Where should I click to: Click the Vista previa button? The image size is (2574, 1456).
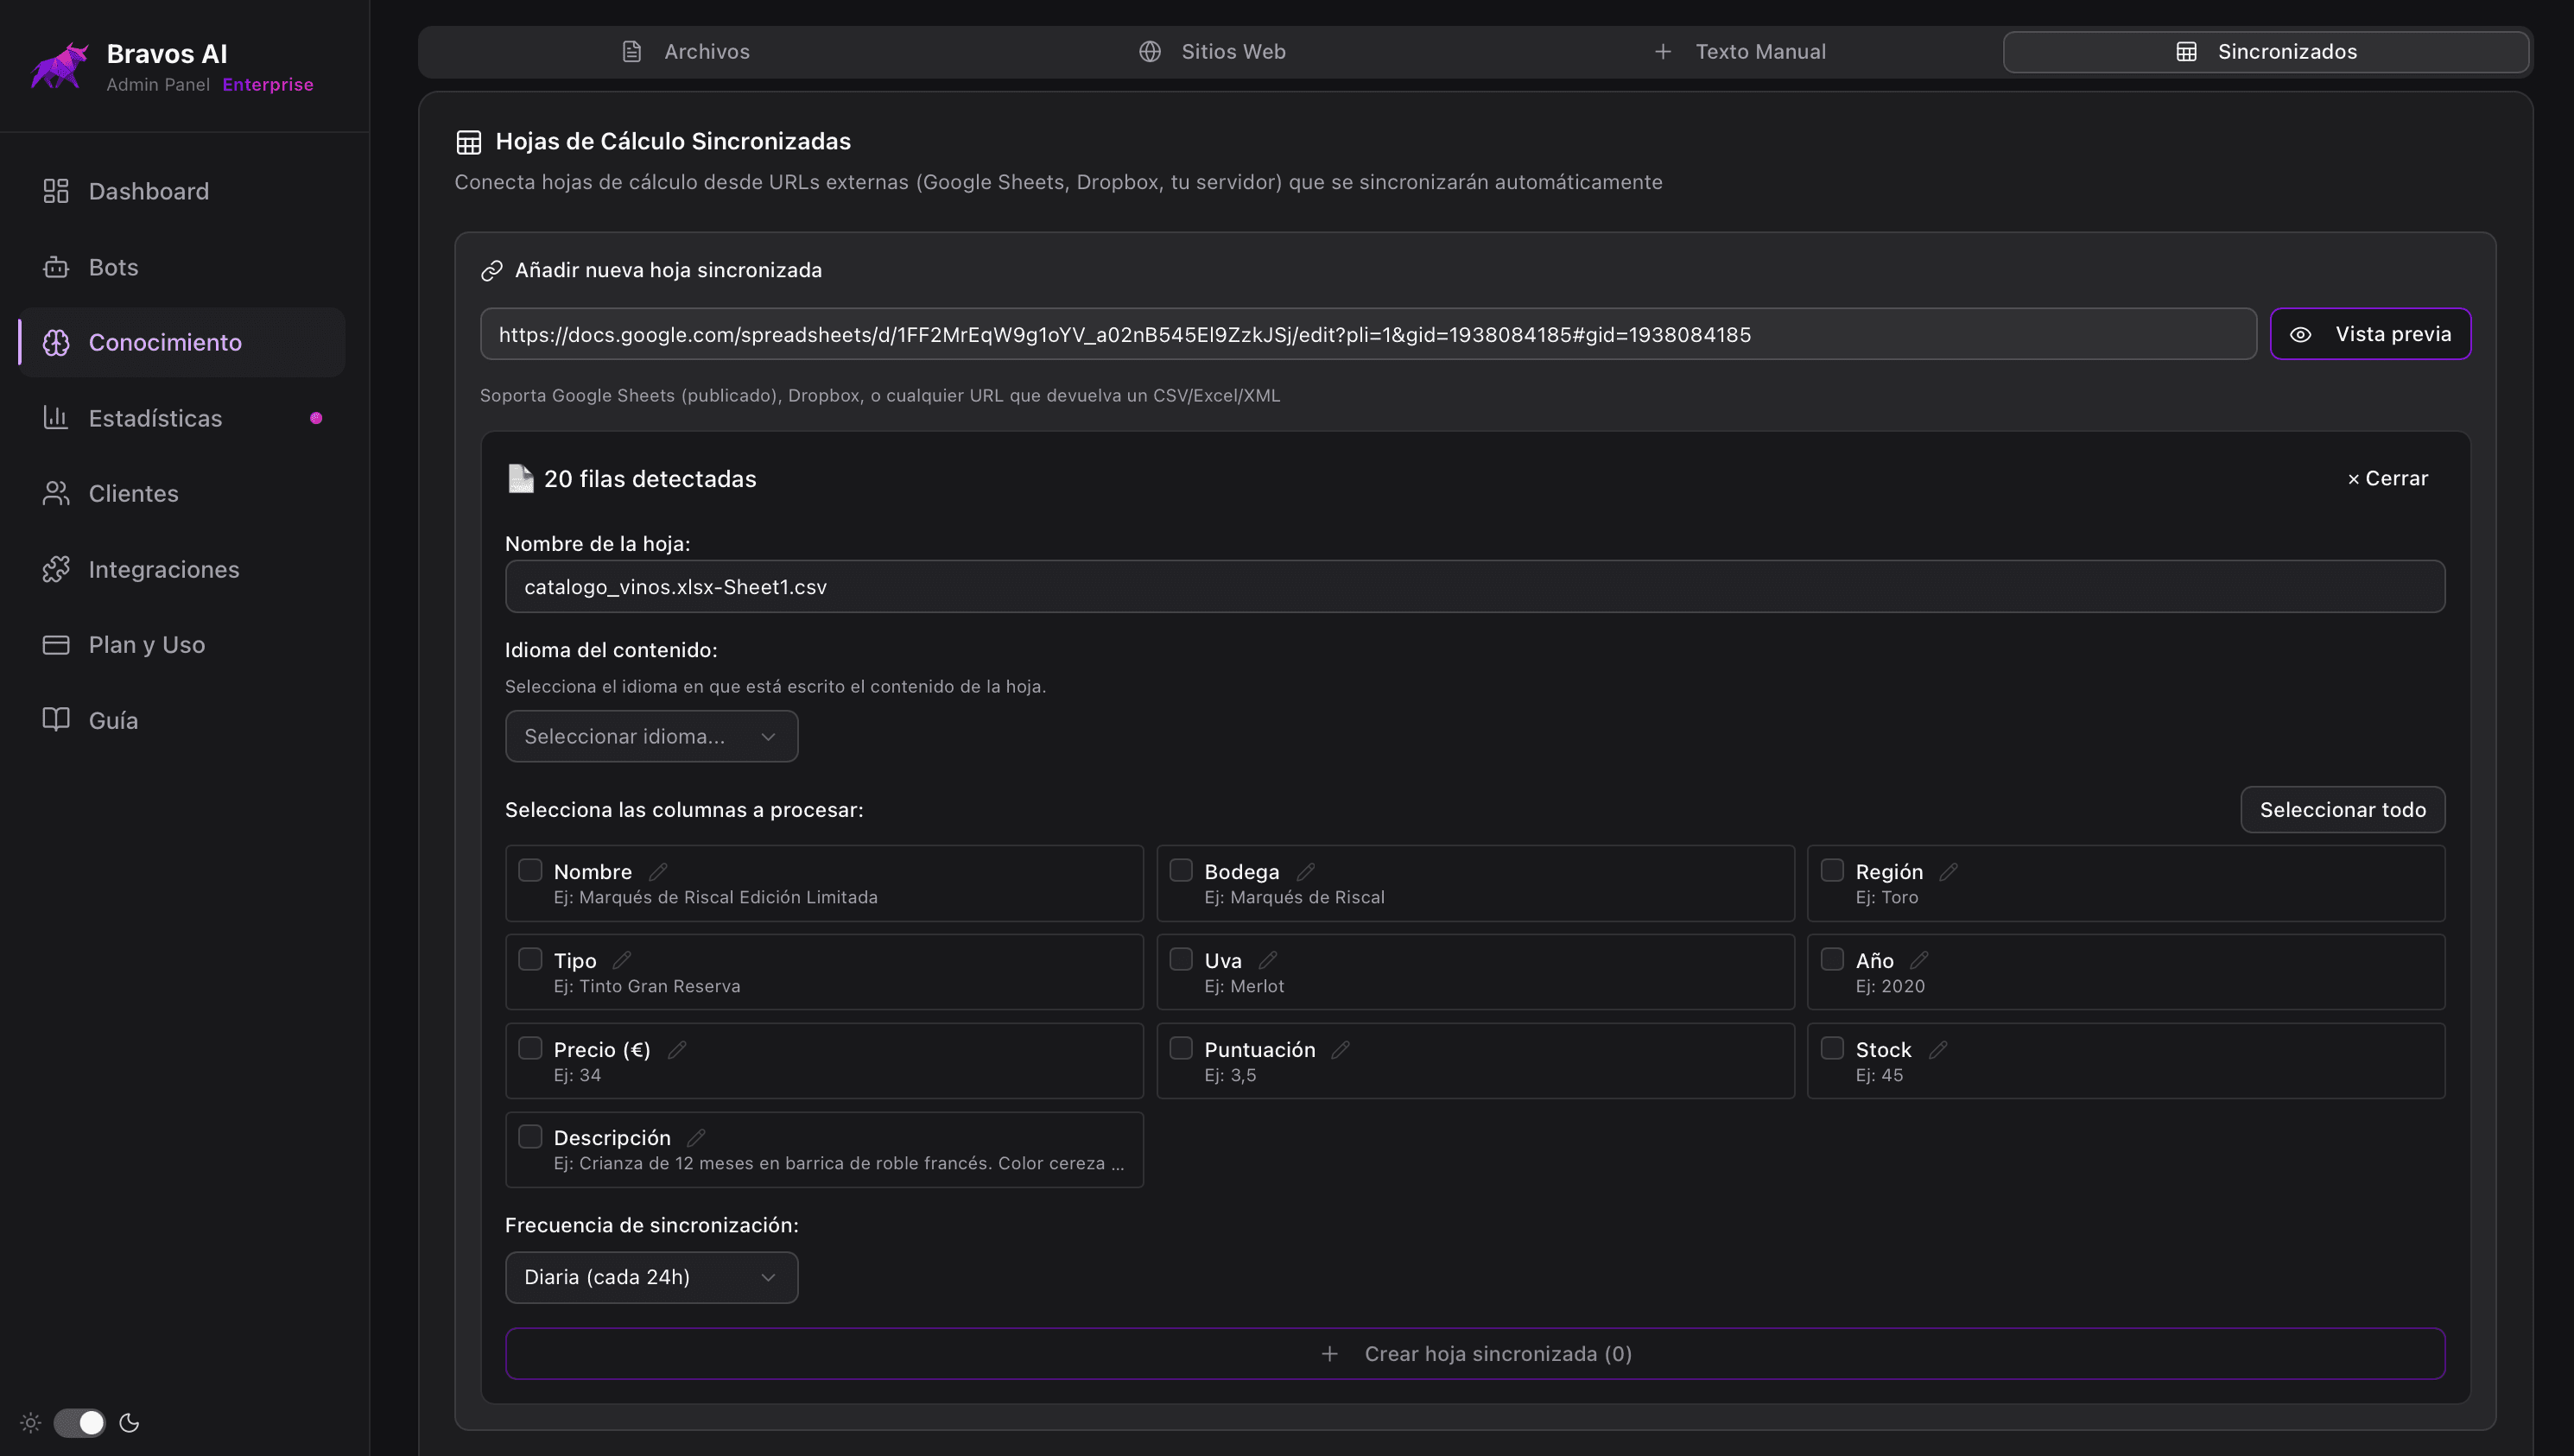(2370, 334)
